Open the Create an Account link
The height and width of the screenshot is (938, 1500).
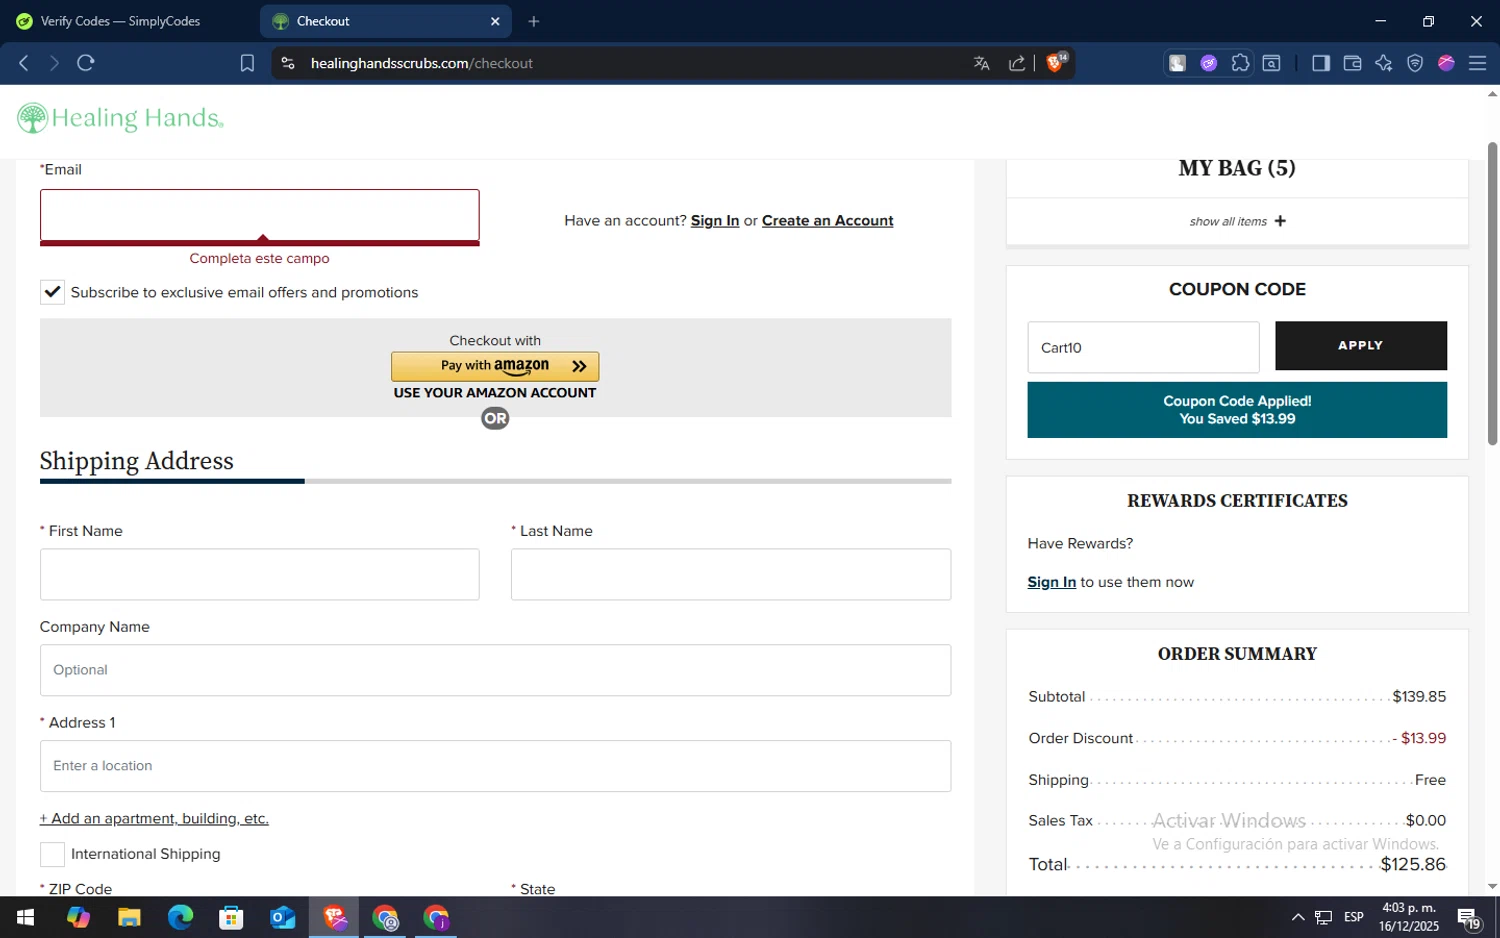(x=827, y=221)
